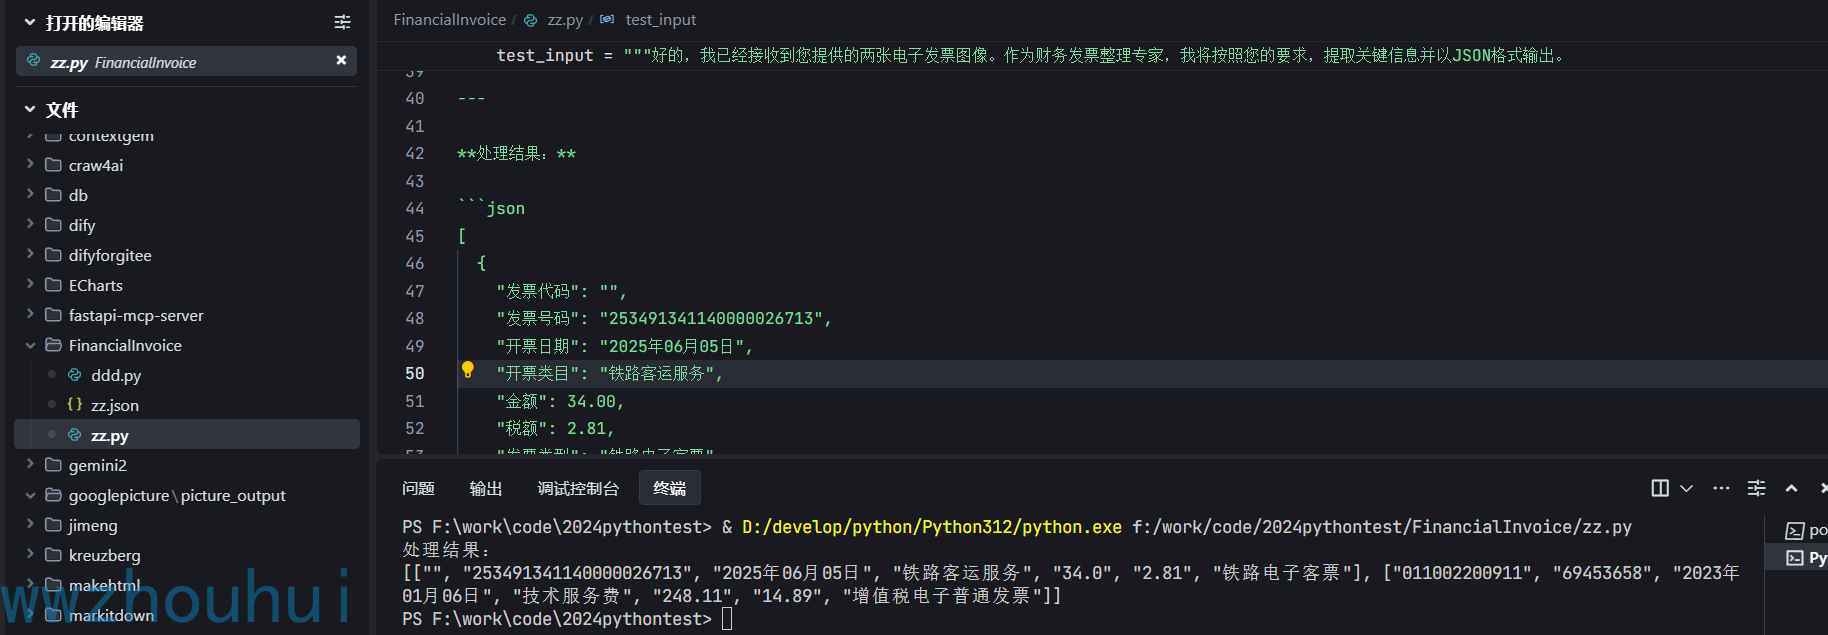This screenshot has width=1828, height=635.
Task: Expand the craw4ai folder
Action: [x=30, y=164]
